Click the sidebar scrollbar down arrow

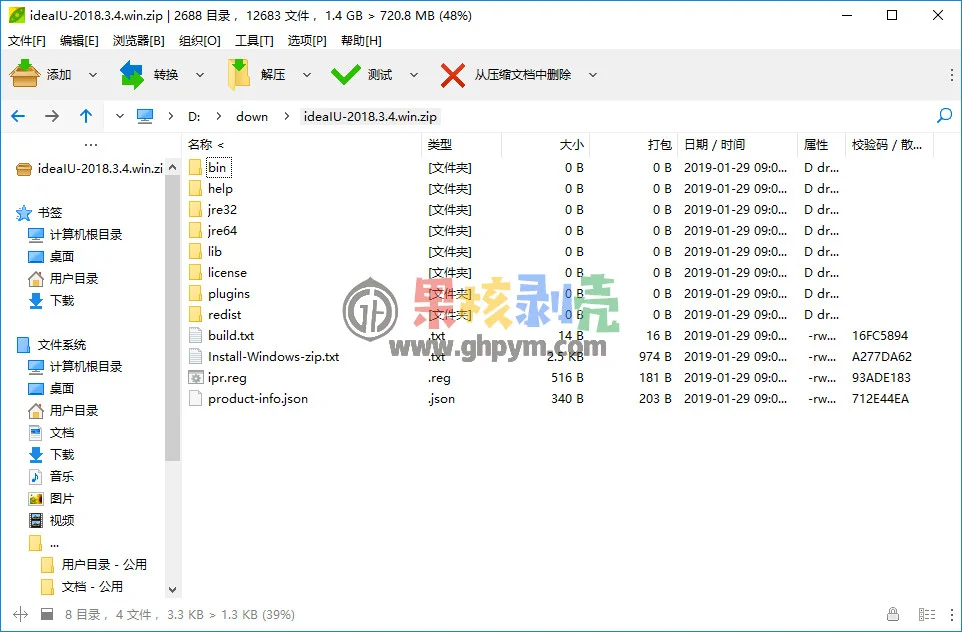172,590
